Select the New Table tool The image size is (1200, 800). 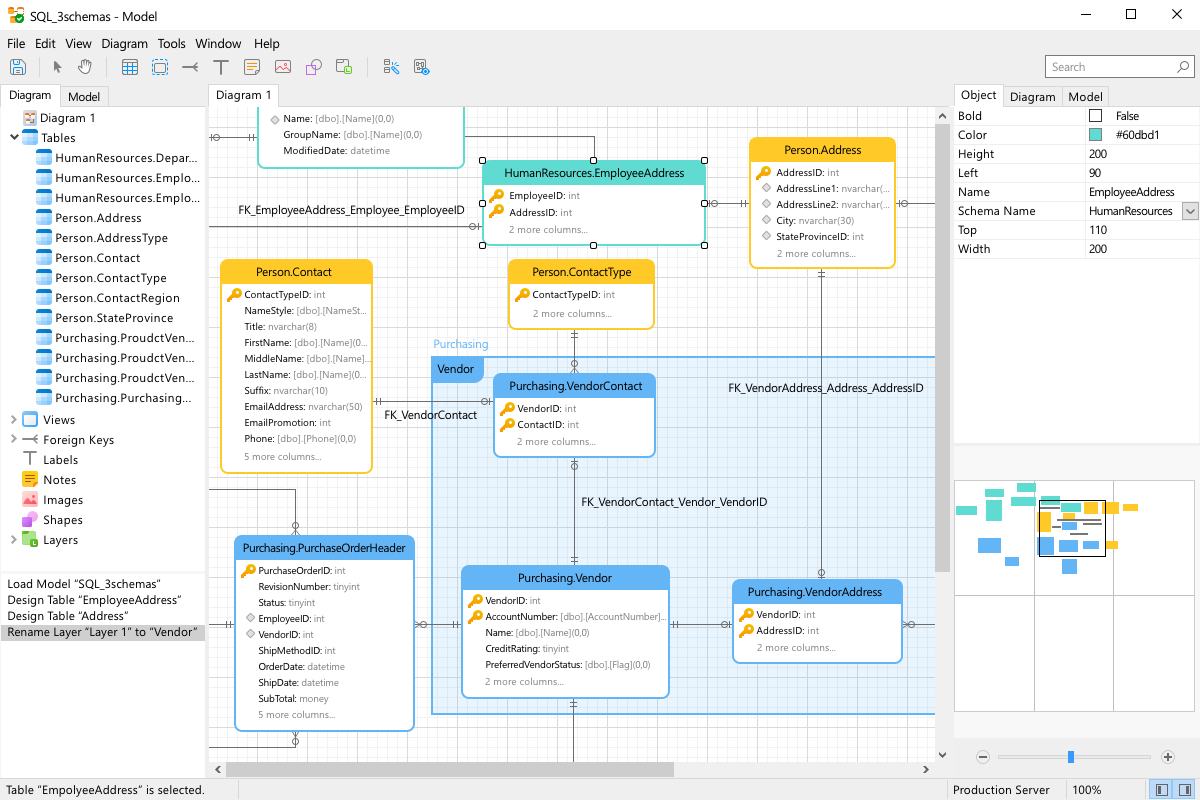point(130,66)
